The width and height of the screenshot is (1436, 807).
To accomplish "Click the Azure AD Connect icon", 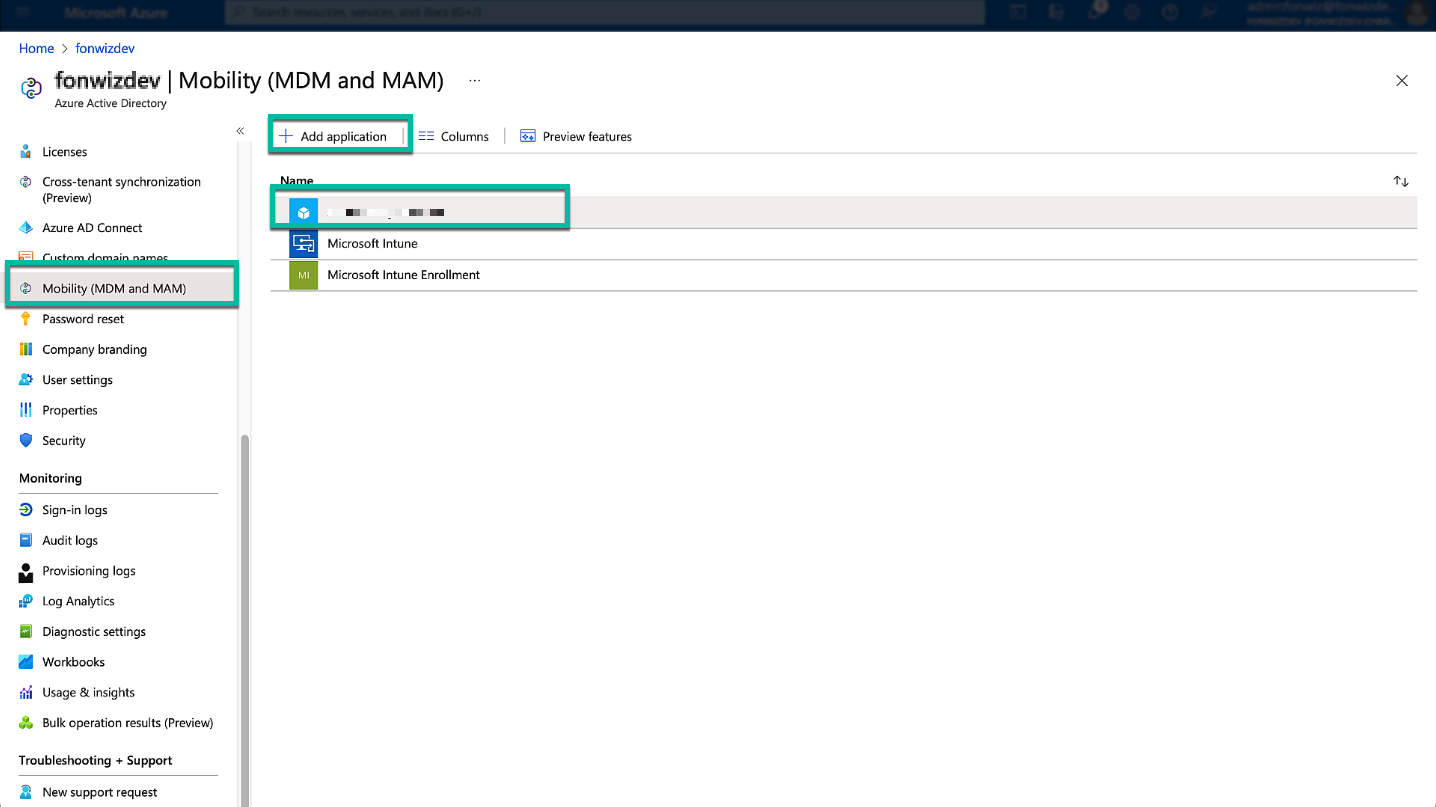I will tap(26, 228).
